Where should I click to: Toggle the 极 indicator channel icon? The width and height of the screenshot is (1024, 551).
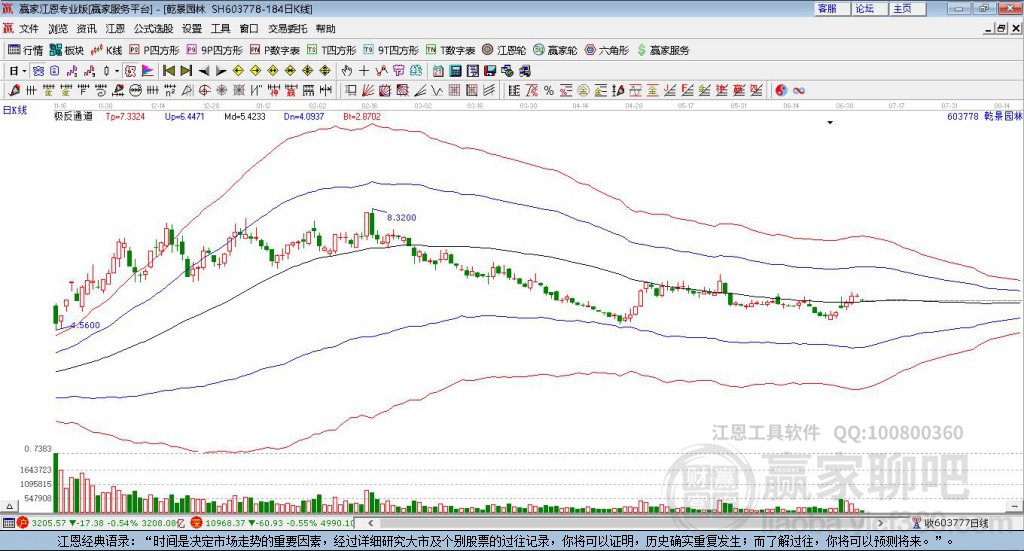point(131,71)
